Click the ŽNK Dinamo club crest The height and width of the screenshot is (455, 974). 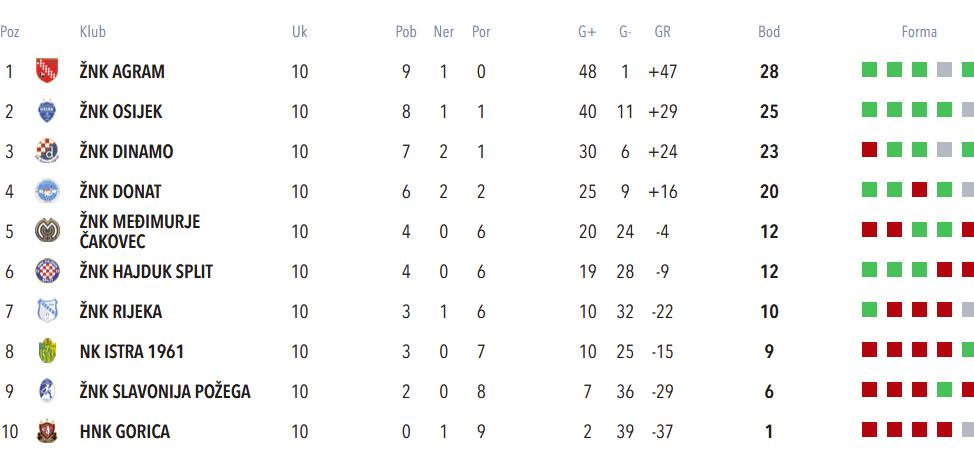(x=47, y=151)
